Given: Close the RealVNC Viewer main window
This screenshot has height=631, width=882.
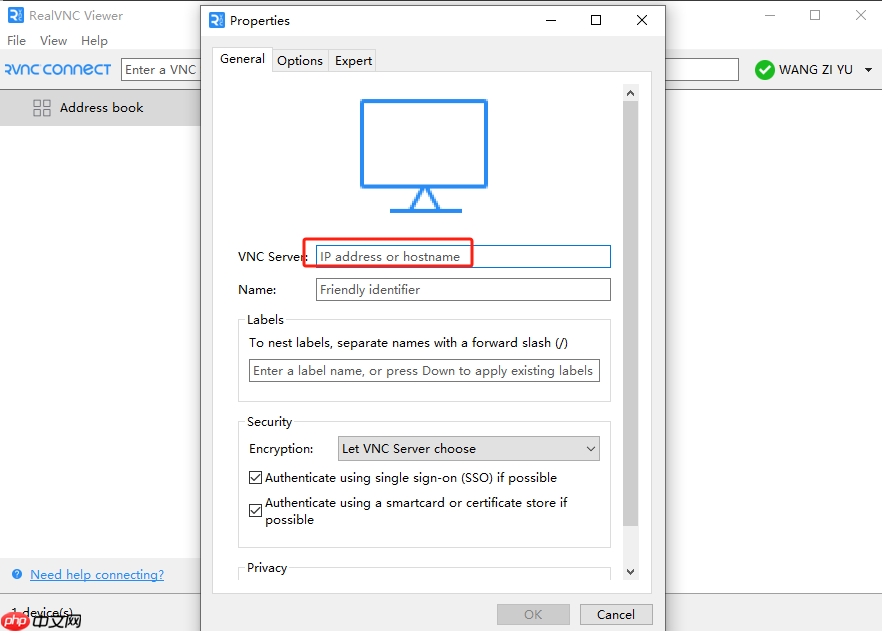Looking at the screenshot, I should point(861,15).
